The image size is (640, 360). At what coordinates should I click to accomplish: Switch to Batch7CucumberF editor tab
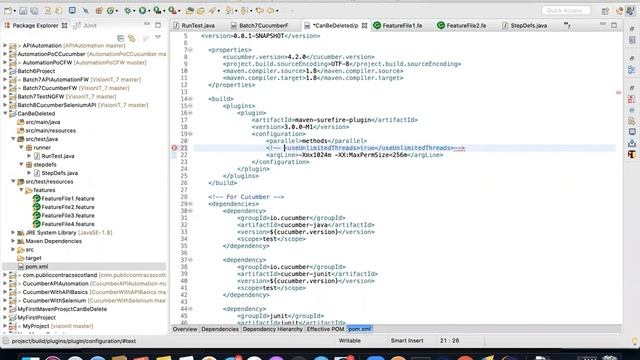(260, 26)
